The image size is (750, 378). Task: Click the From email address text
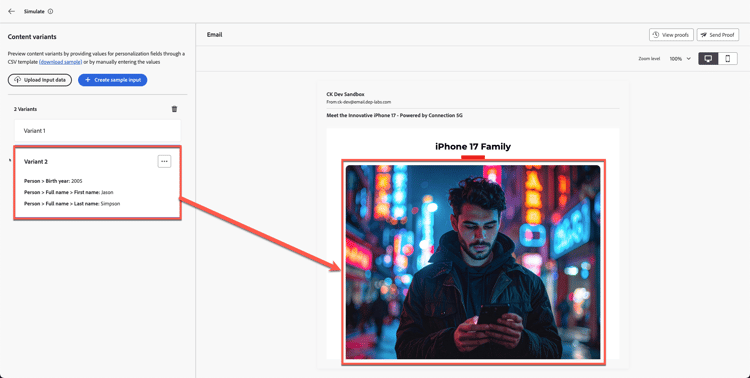click(x=359, y=102)
